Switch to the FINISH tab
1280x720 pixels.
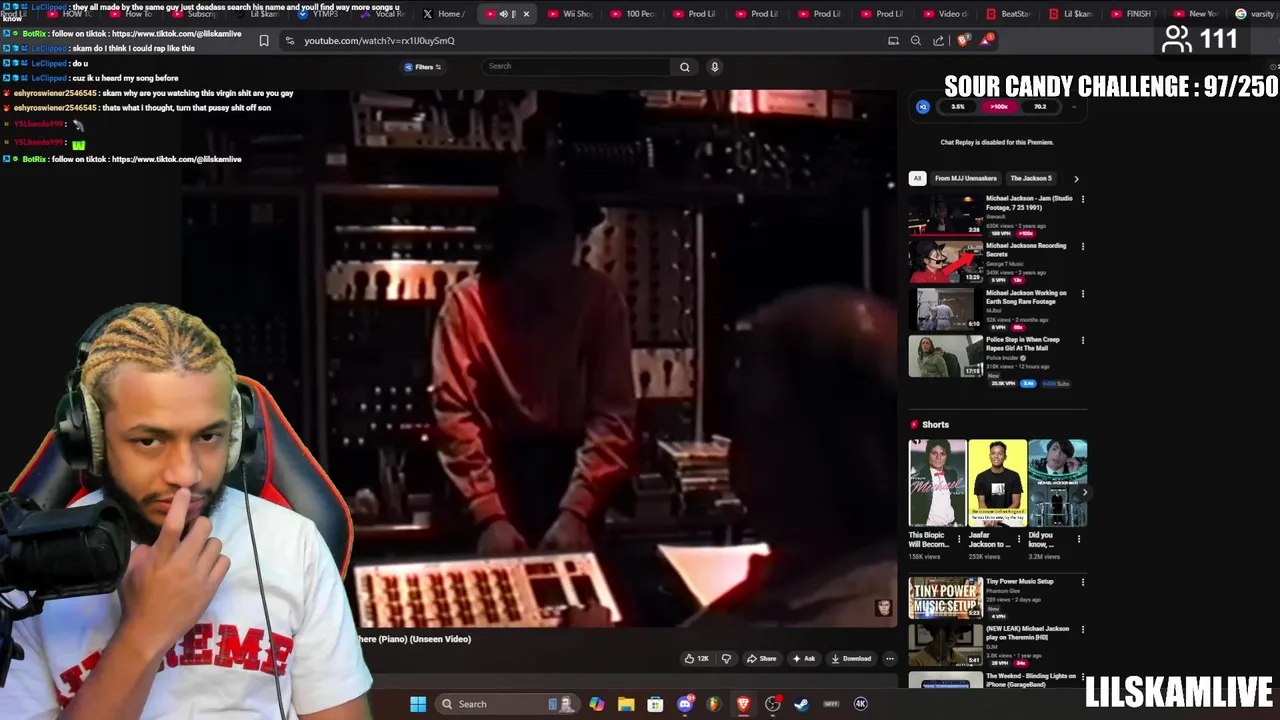[x=1132, y=14]
